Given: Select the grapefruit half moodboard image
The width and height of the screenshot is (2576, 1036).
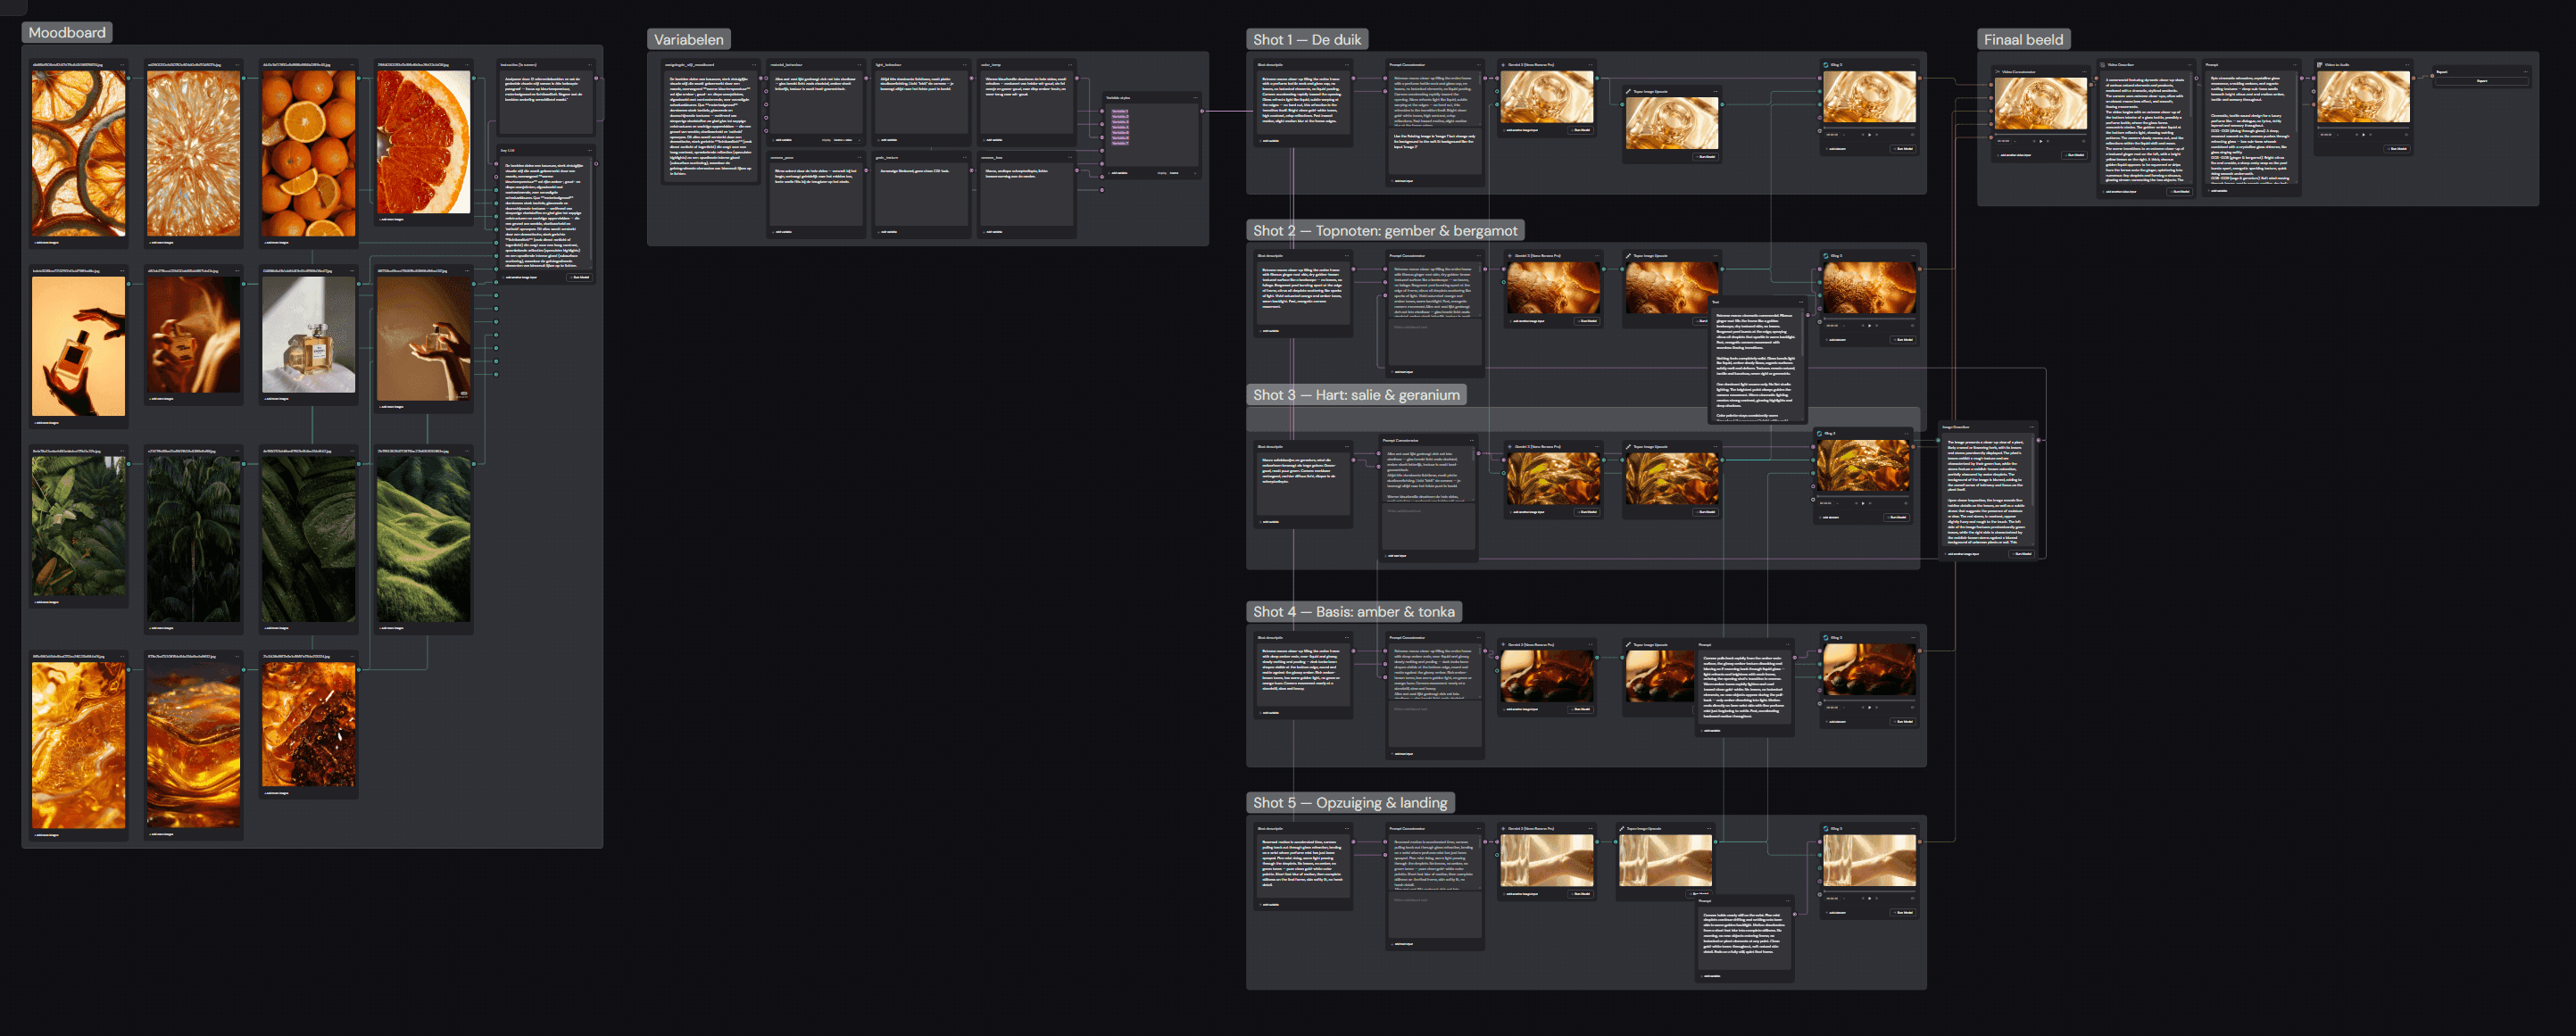Looking at the screenshot, I should click(423, 142).
